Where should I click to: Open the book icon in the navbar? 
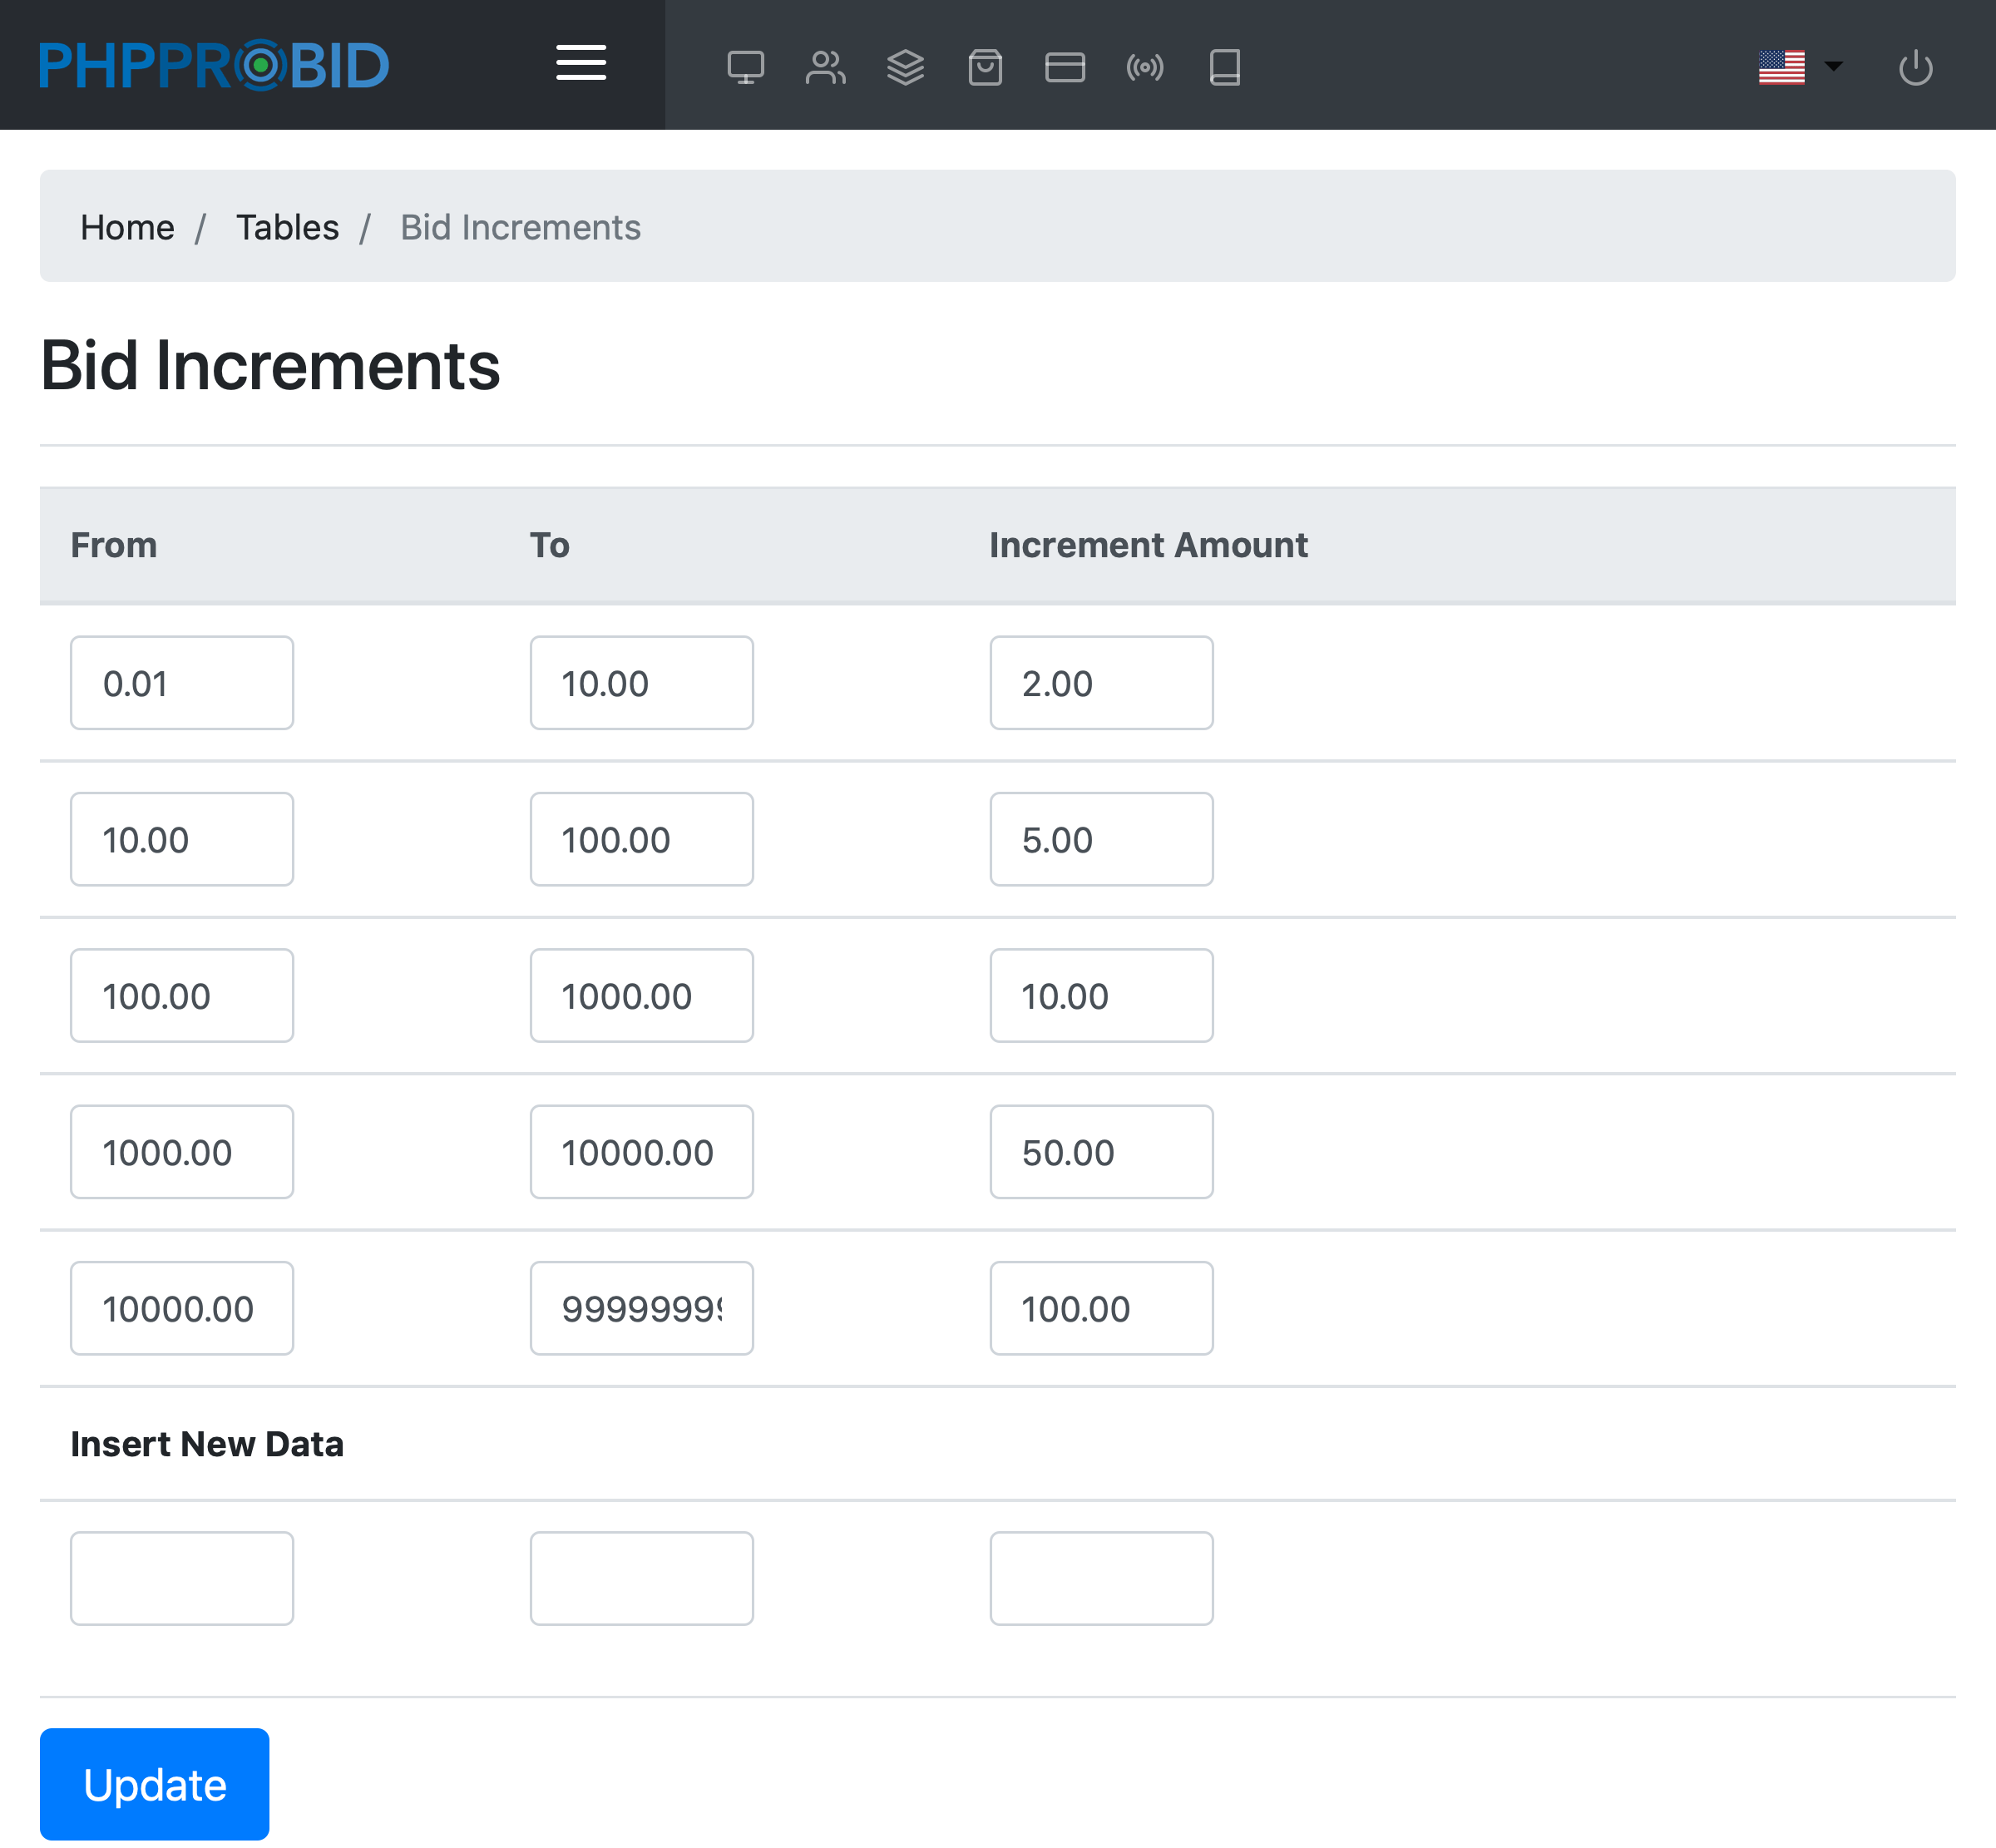pyautogui.click(x=1225, y=67)
